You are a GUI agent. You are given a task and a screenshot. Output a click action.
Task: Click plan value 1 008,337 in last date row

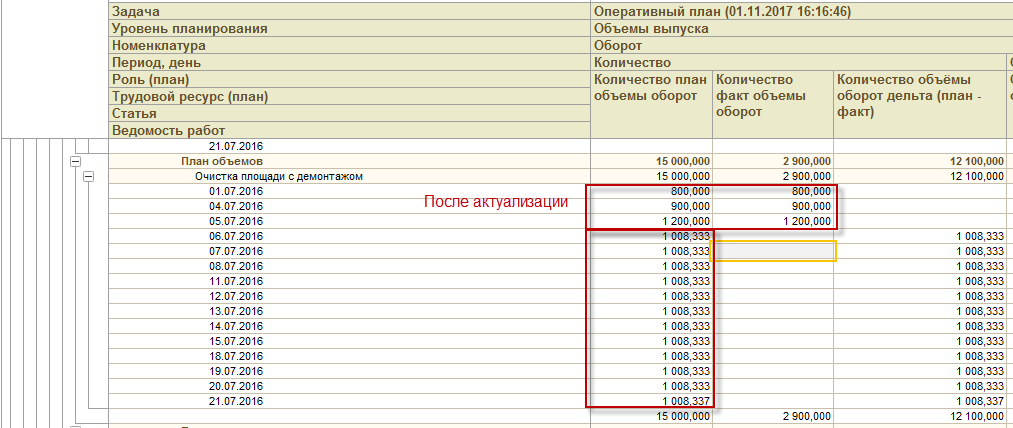pyautogui.click(x=687, y=401)
